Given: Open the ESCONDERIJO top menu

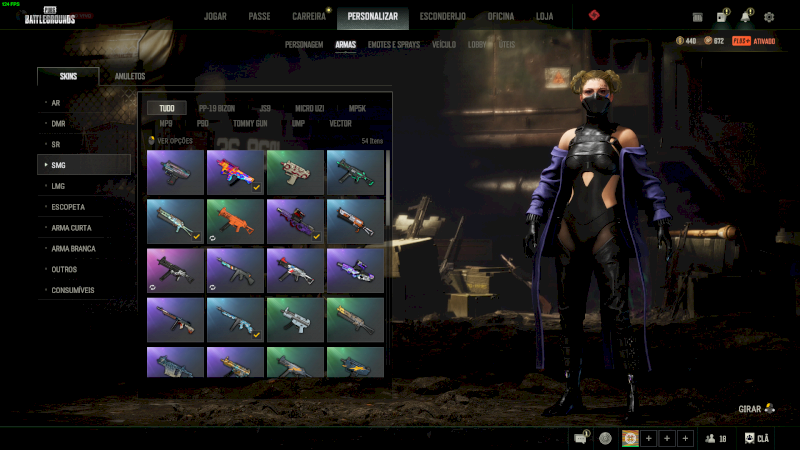Looking at the screenshot, I should coord(442,16).
